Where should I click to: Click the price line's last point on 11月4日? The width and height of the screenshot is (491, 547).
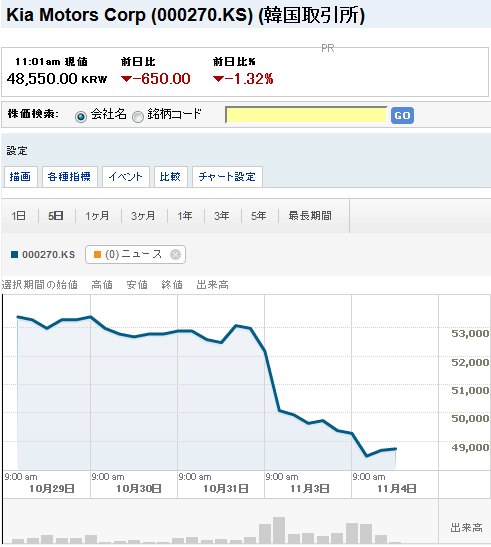(x=395, y=449)
